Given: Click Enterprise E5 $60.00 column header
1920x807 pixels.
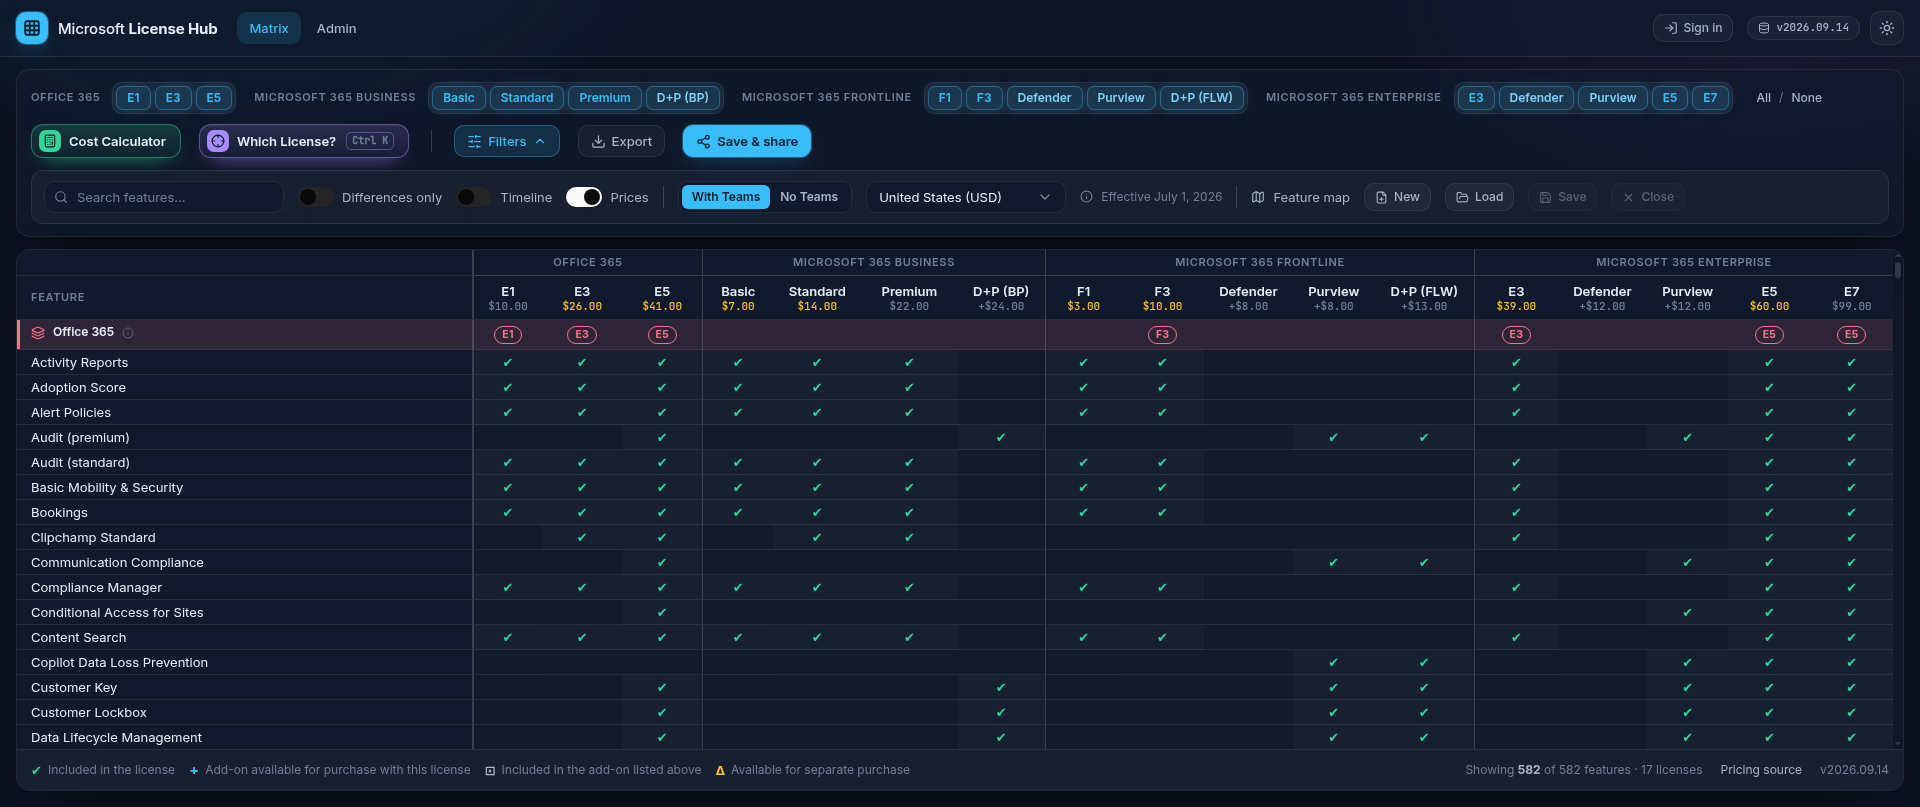Looking at the screenshot, I should [x=1769, y=298].
